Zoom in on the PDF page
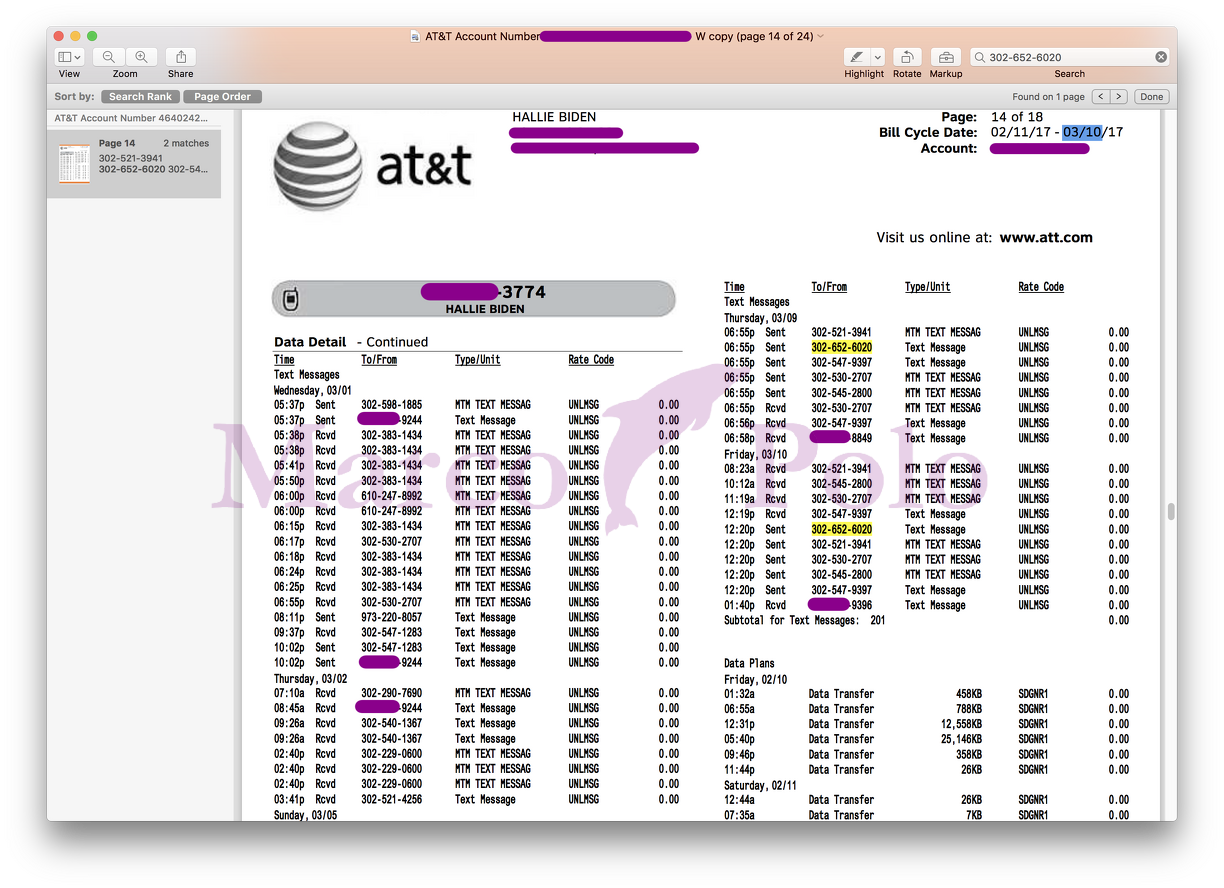1224x888 pixels. coord(141,57)
